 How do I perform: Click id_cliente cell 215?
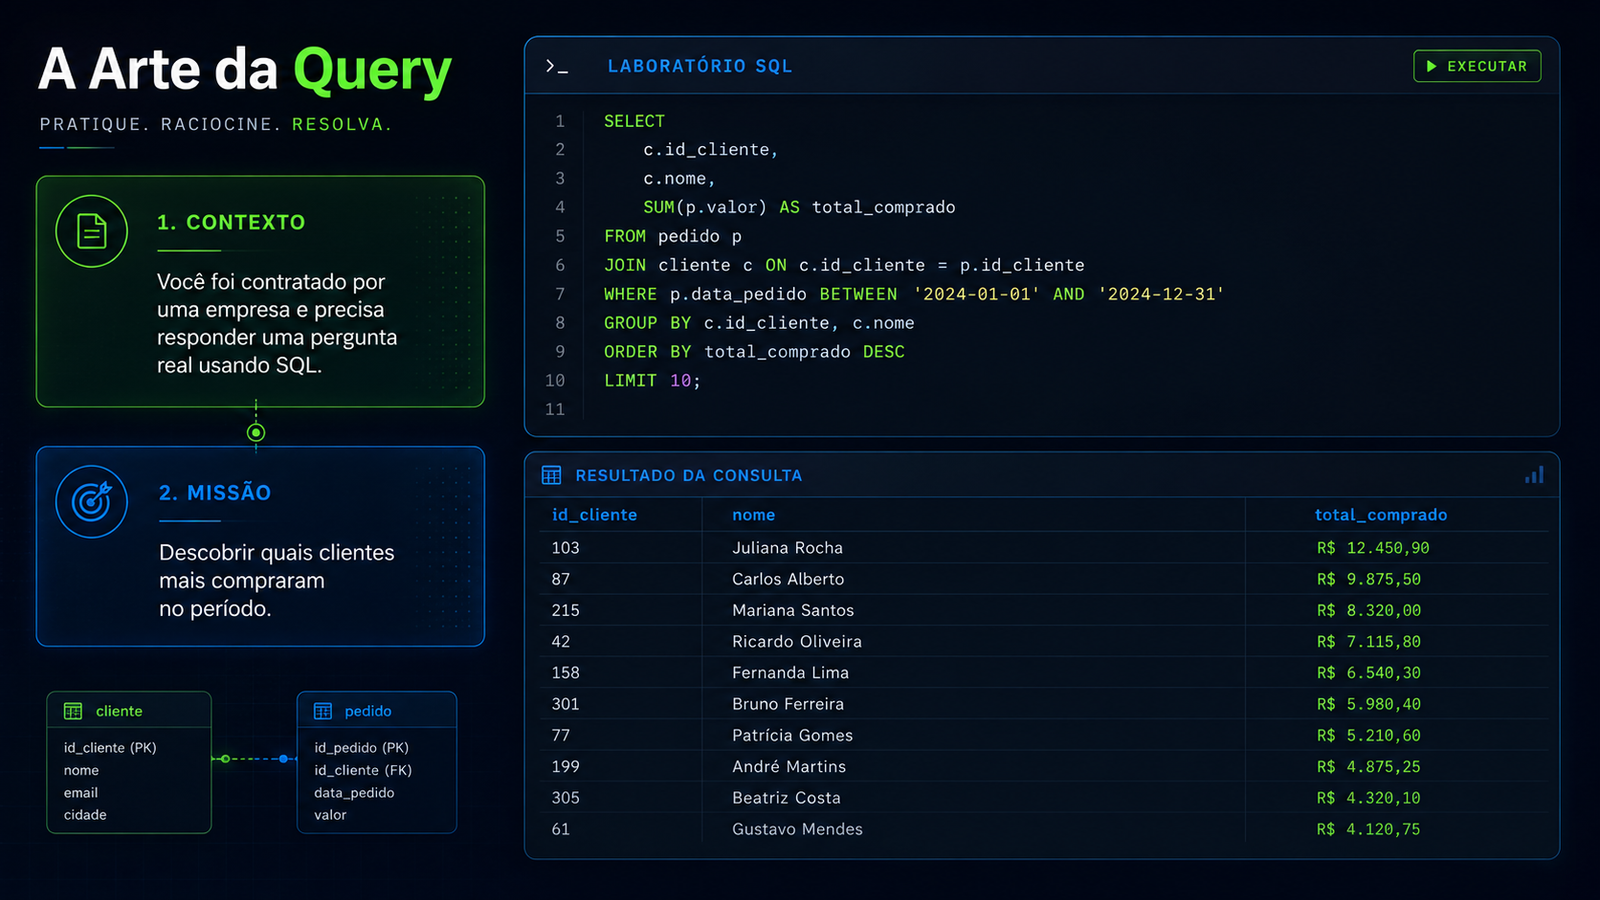566,610
